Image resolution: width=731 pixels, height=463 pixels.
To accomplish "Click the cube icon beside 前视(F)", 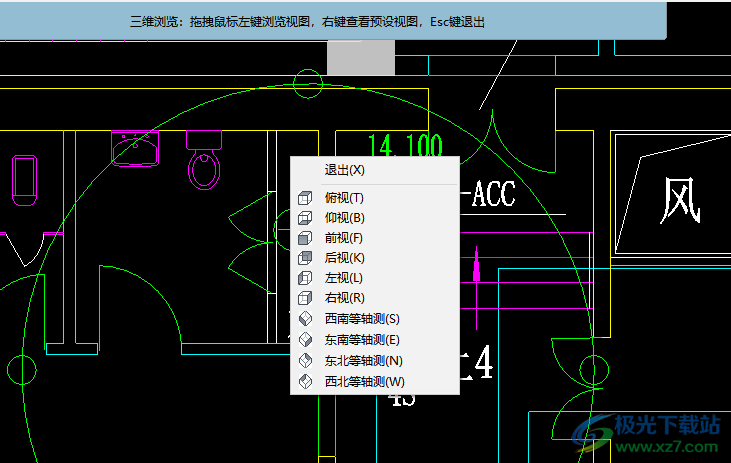I will tap(305, 238).
